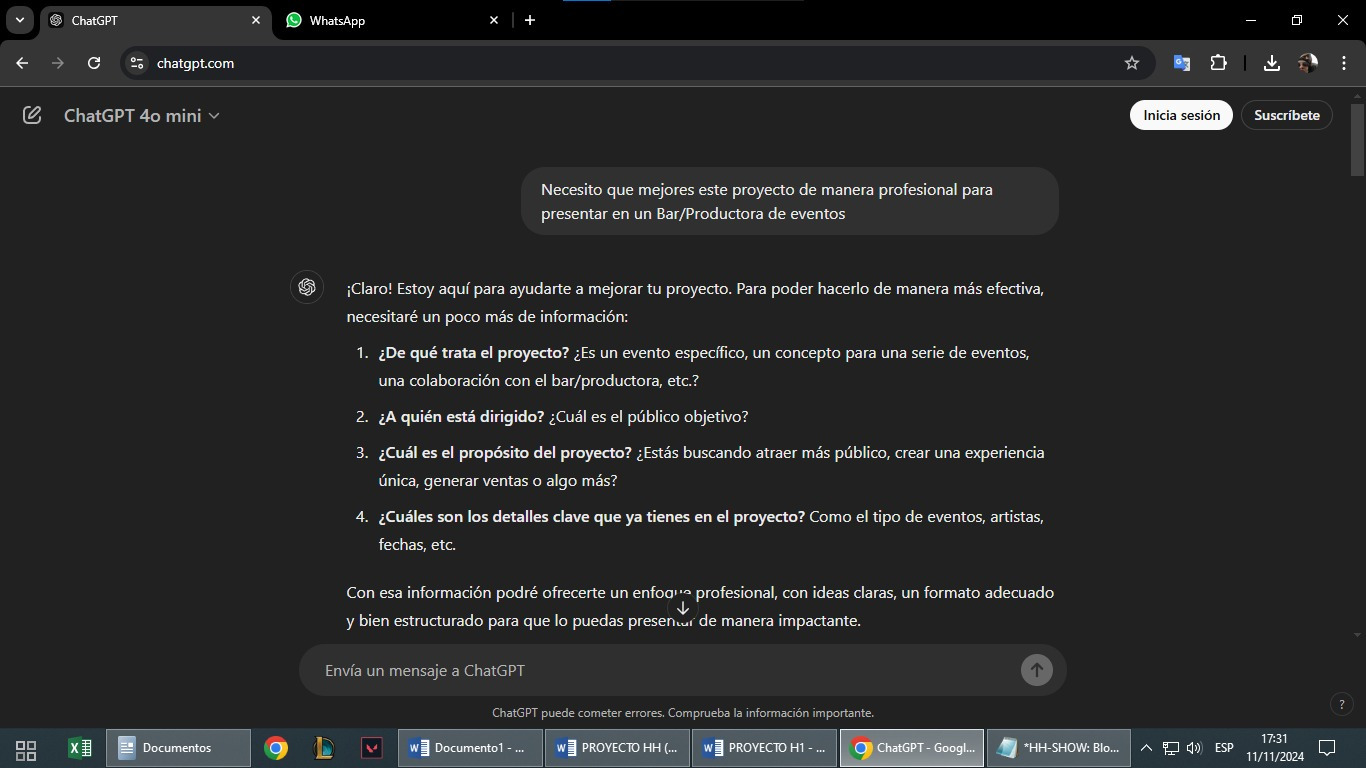The width and height of the screenshot is (1366, 768).
Task: Bookmark this page with the star icon
Action: [x=1132, y=63]
